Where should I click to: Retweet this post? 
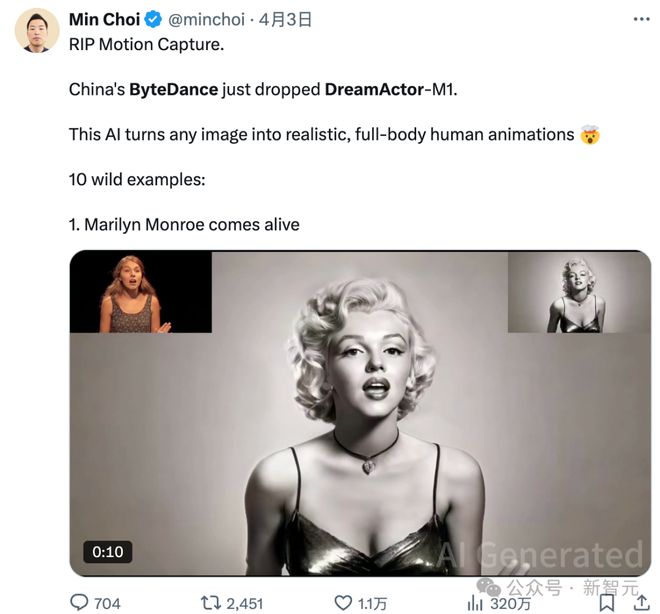210,602
